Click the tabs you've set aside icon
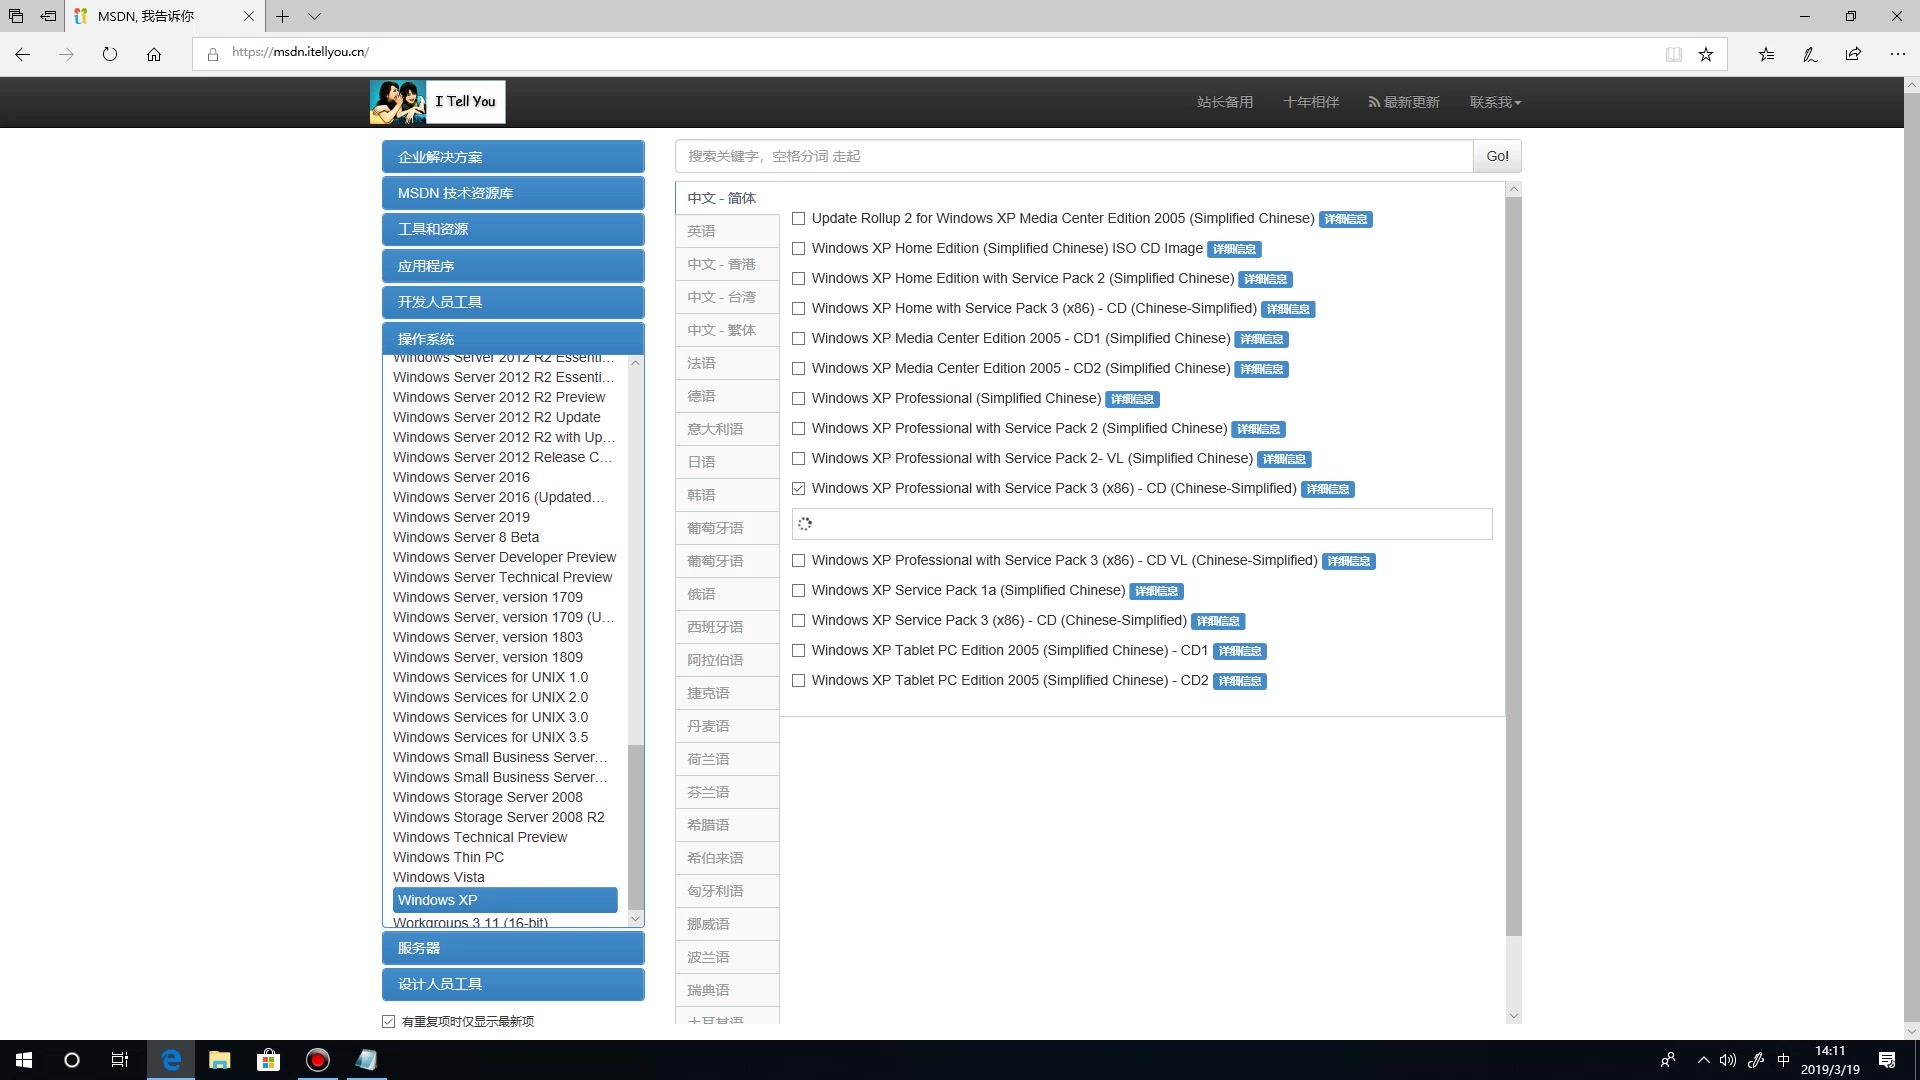Screen dimensions: 1920x1080 [x=16, y=16]
